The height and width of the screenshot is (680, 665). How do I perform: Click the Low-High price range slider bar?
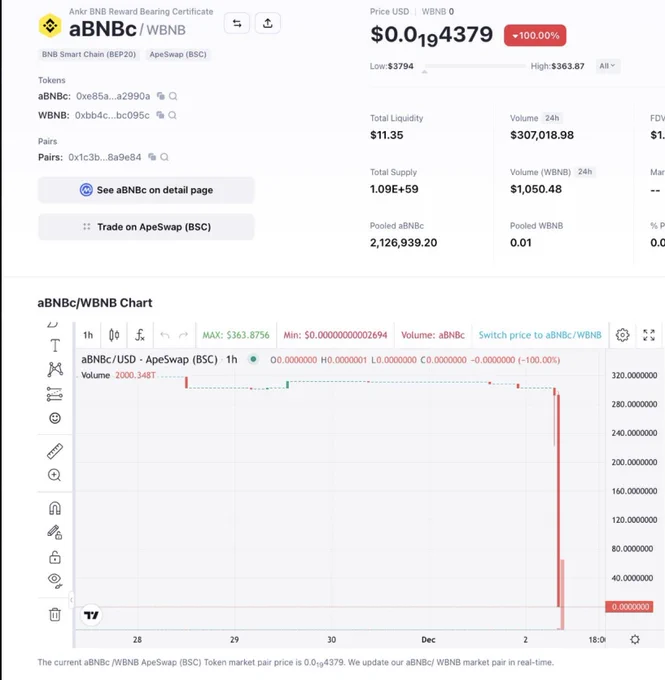475,66
